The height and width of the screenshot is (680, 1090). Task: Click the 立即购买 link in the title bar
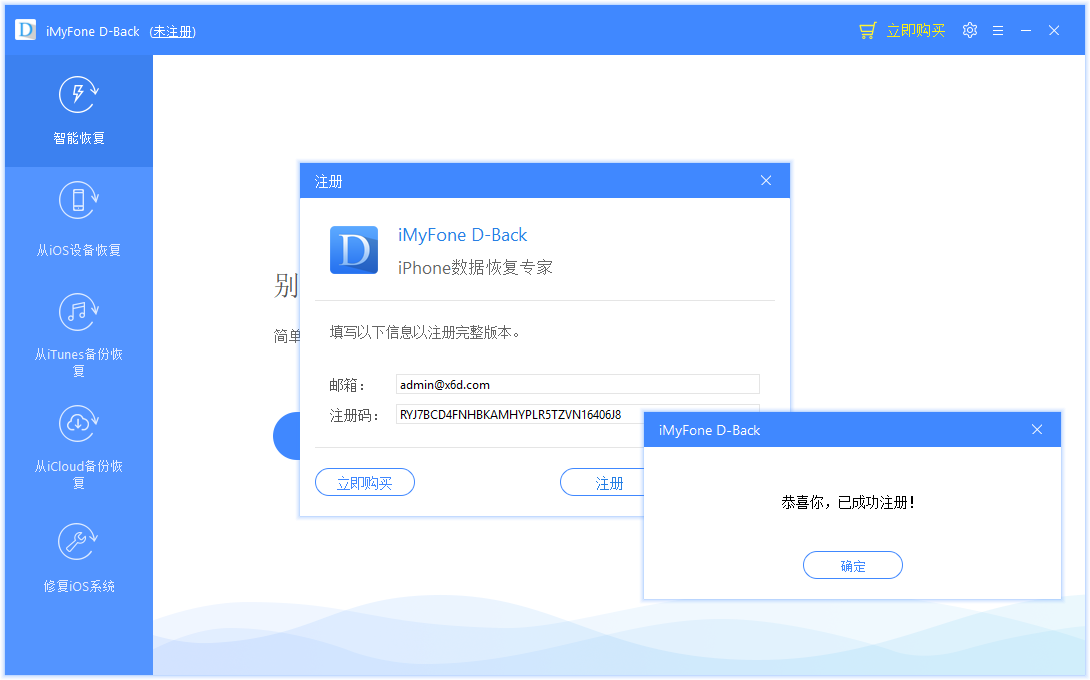click(x=915, y=31)
